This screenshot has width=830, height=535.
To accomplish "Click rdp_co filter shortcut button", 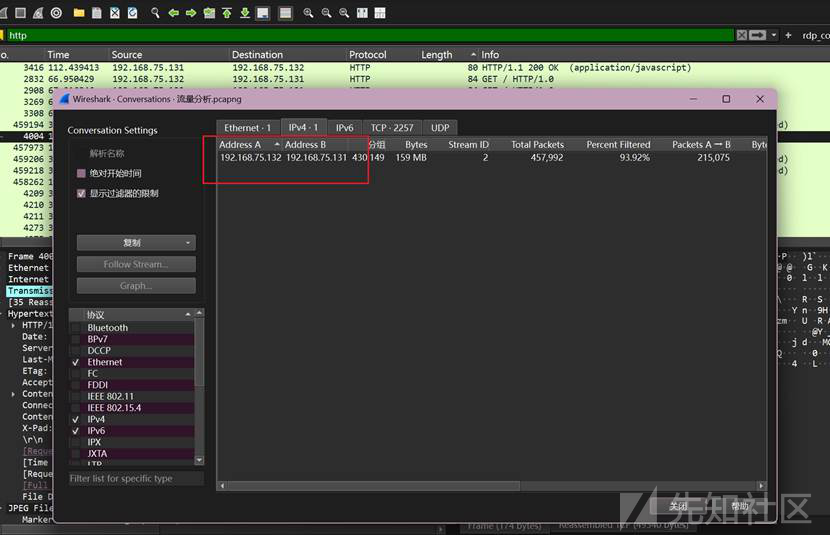I will (x=815, y=35).
